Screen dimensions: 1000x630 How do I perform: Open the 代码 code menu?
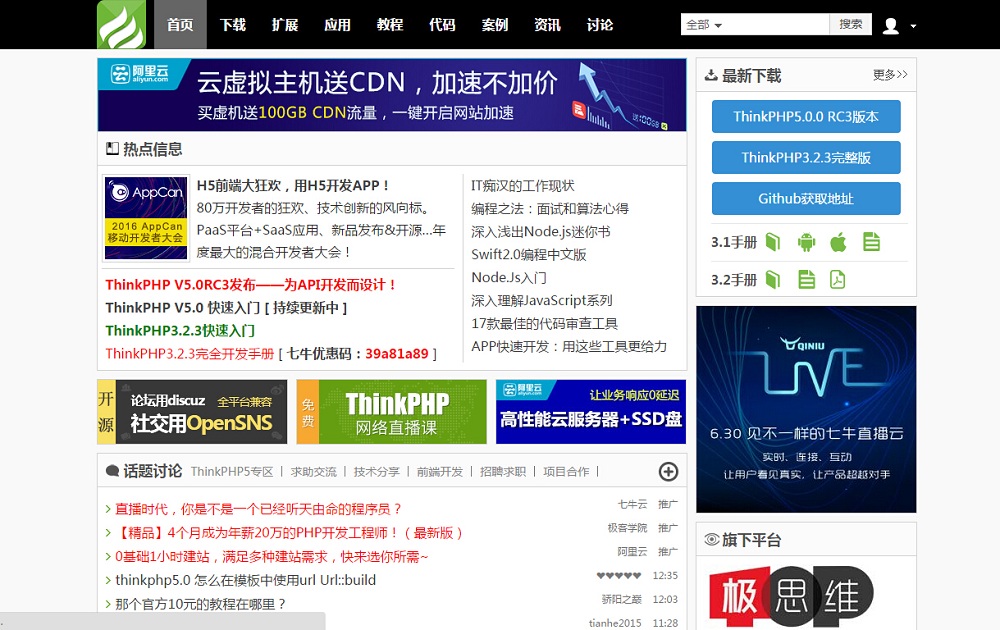point(442,24)
